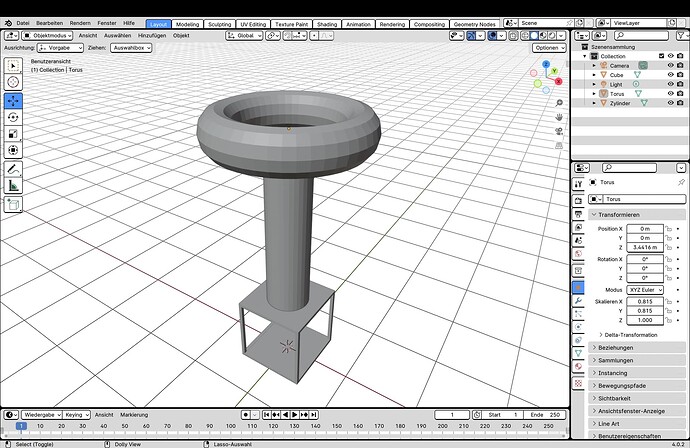Uncheck the Collection exclude checkbox

[x=661, y=56]
